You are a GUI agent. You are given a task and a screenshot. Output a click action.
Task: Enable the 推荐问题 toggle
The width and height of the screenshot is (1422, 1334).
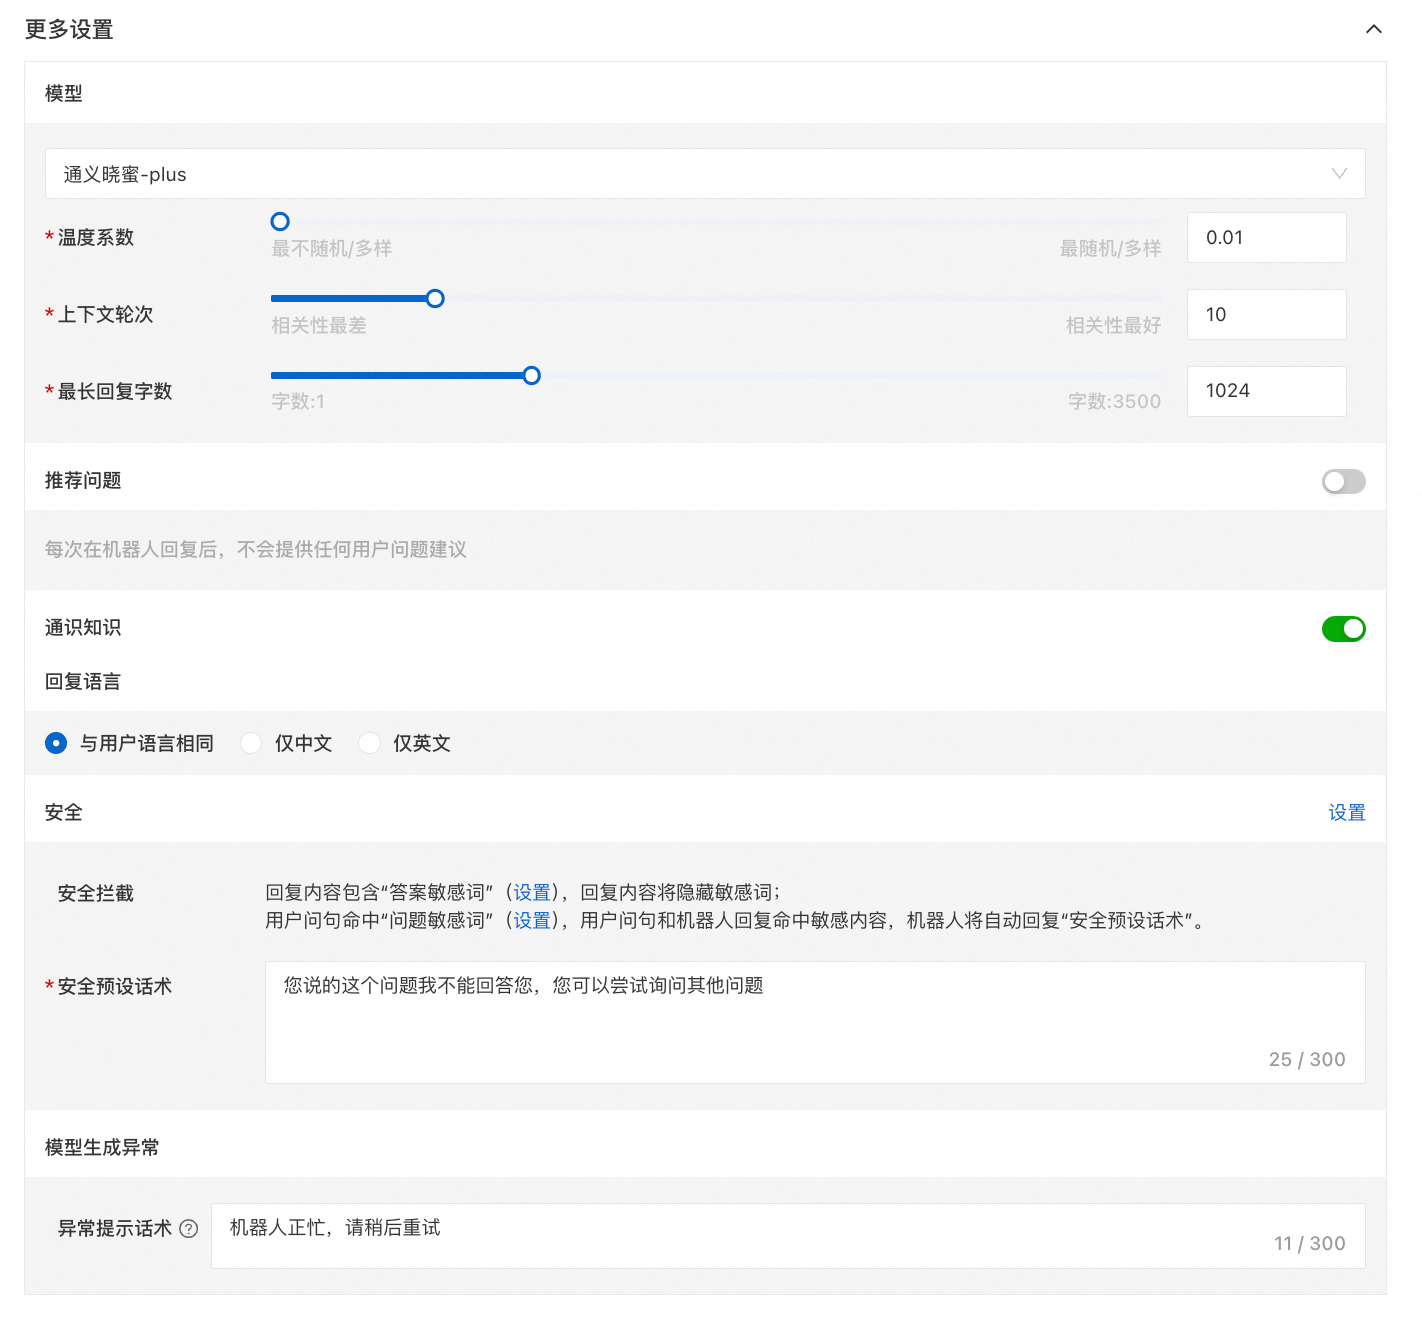1343,482
